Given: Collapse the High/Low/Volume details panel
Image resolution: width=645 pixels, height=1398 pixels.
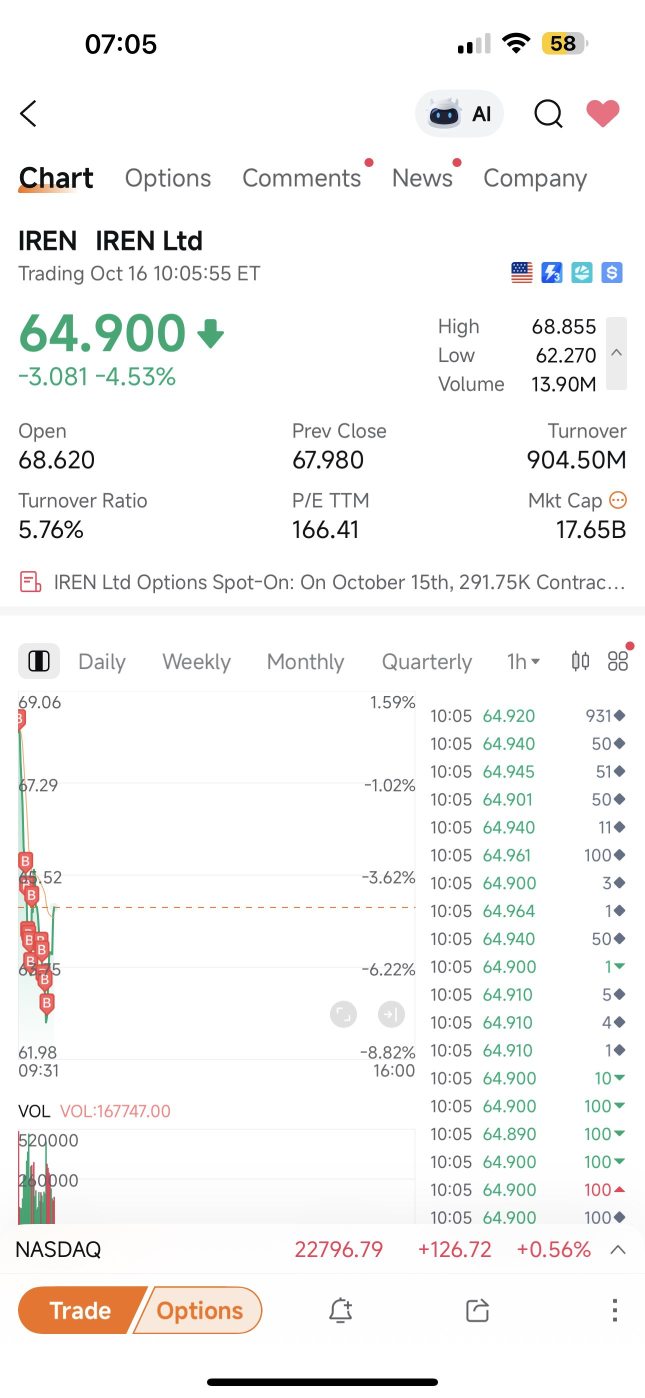Looking at the screenshot, I should tap(616, 353).
